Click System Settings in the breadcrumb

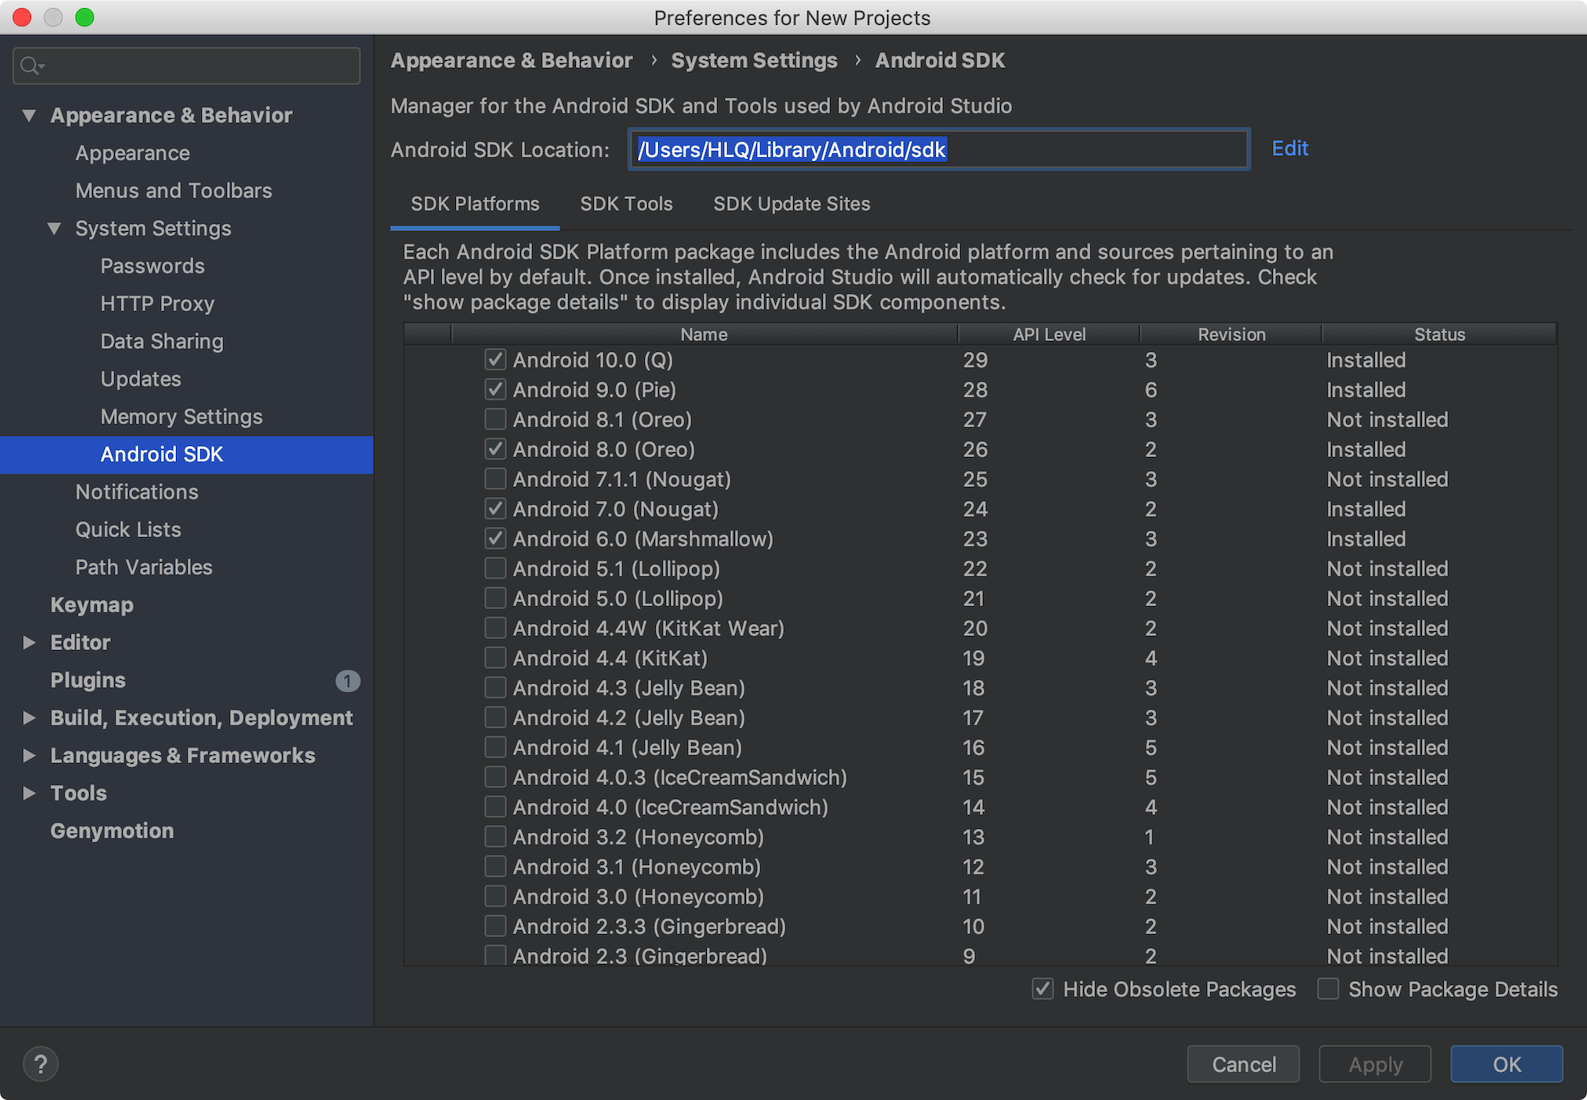coord(754,61)
